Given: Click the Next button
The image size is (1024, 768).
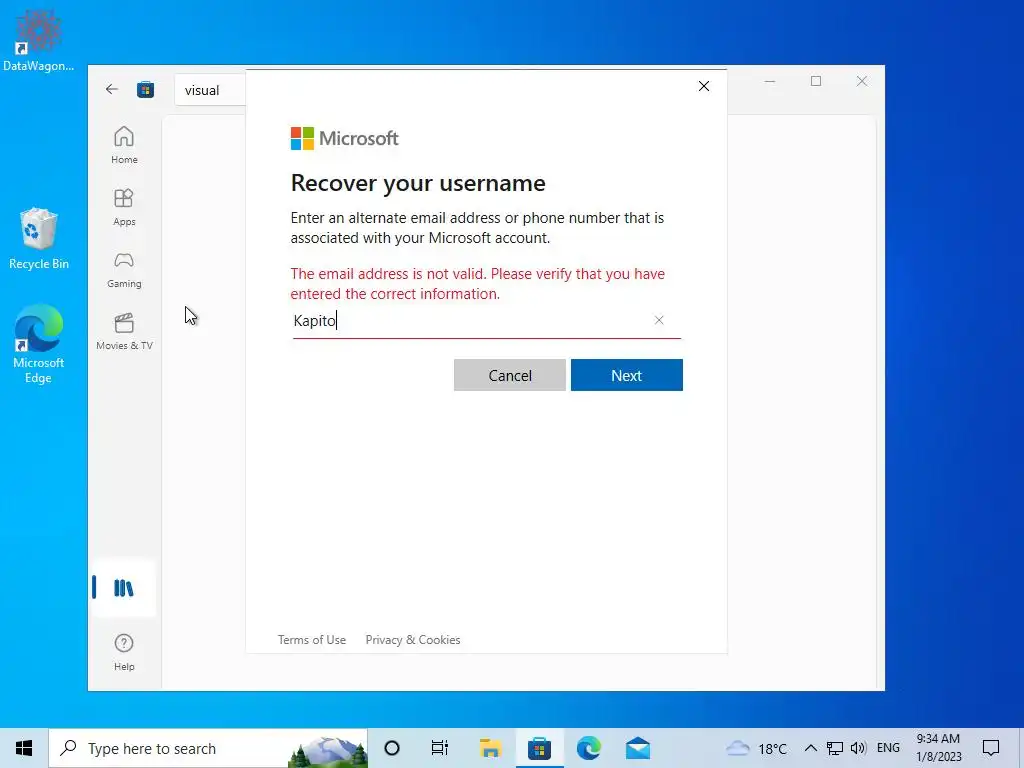Looking at the screenshot, I should [x=627, y=375].
